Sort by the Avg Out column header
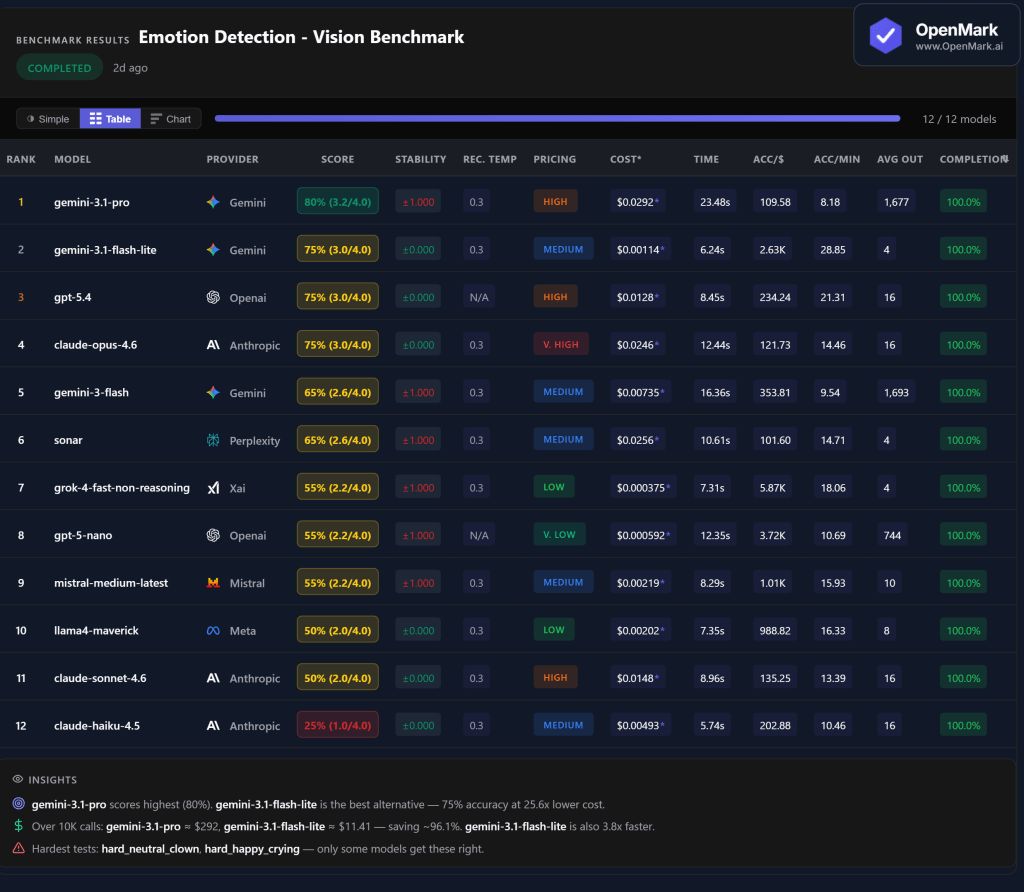1024x892 pixels. (x=900, y=159)
